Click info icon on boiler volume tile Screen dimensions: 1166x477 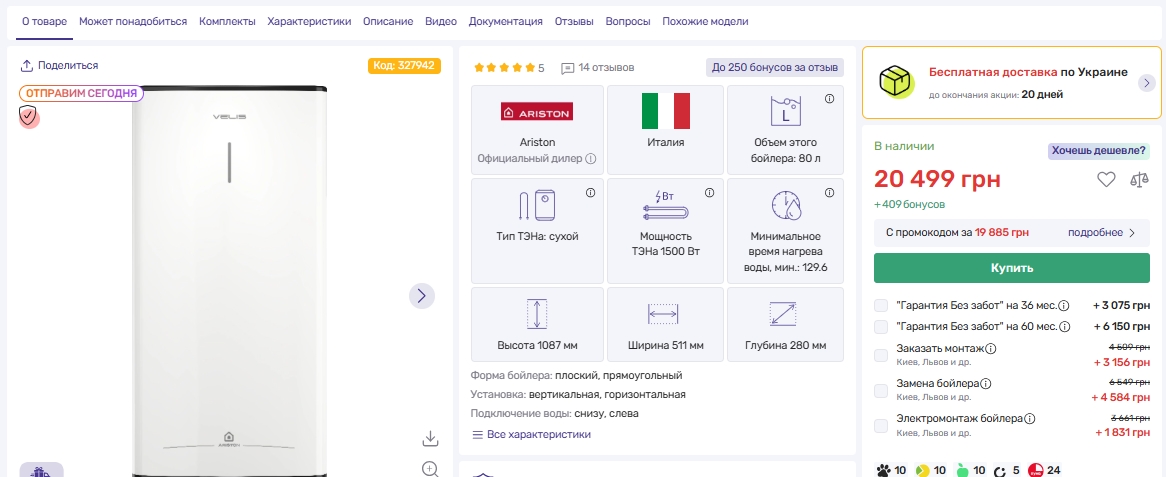(x=829, y=99)
